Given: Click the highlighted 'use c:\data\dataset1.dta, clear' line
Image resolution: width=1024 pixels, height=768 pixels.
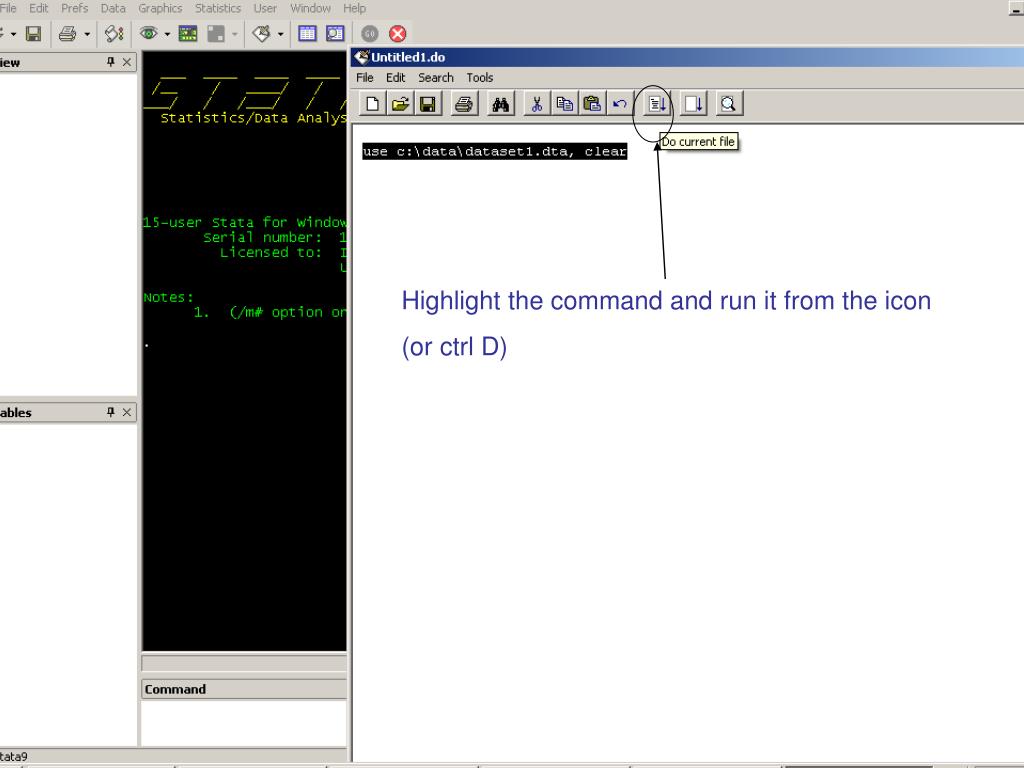Looking at the screenshot, I should click(494, 152).
